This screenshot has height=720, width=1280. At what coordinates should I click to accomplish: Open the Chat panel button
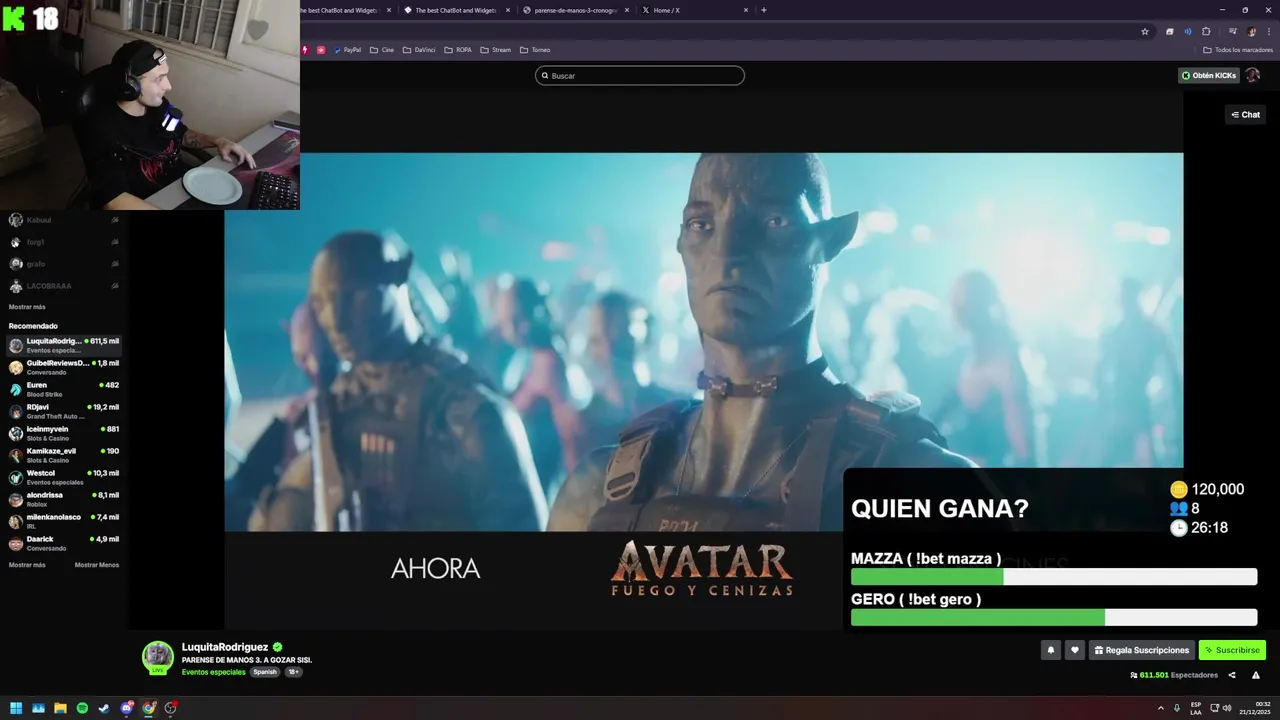pos(1245,115)
